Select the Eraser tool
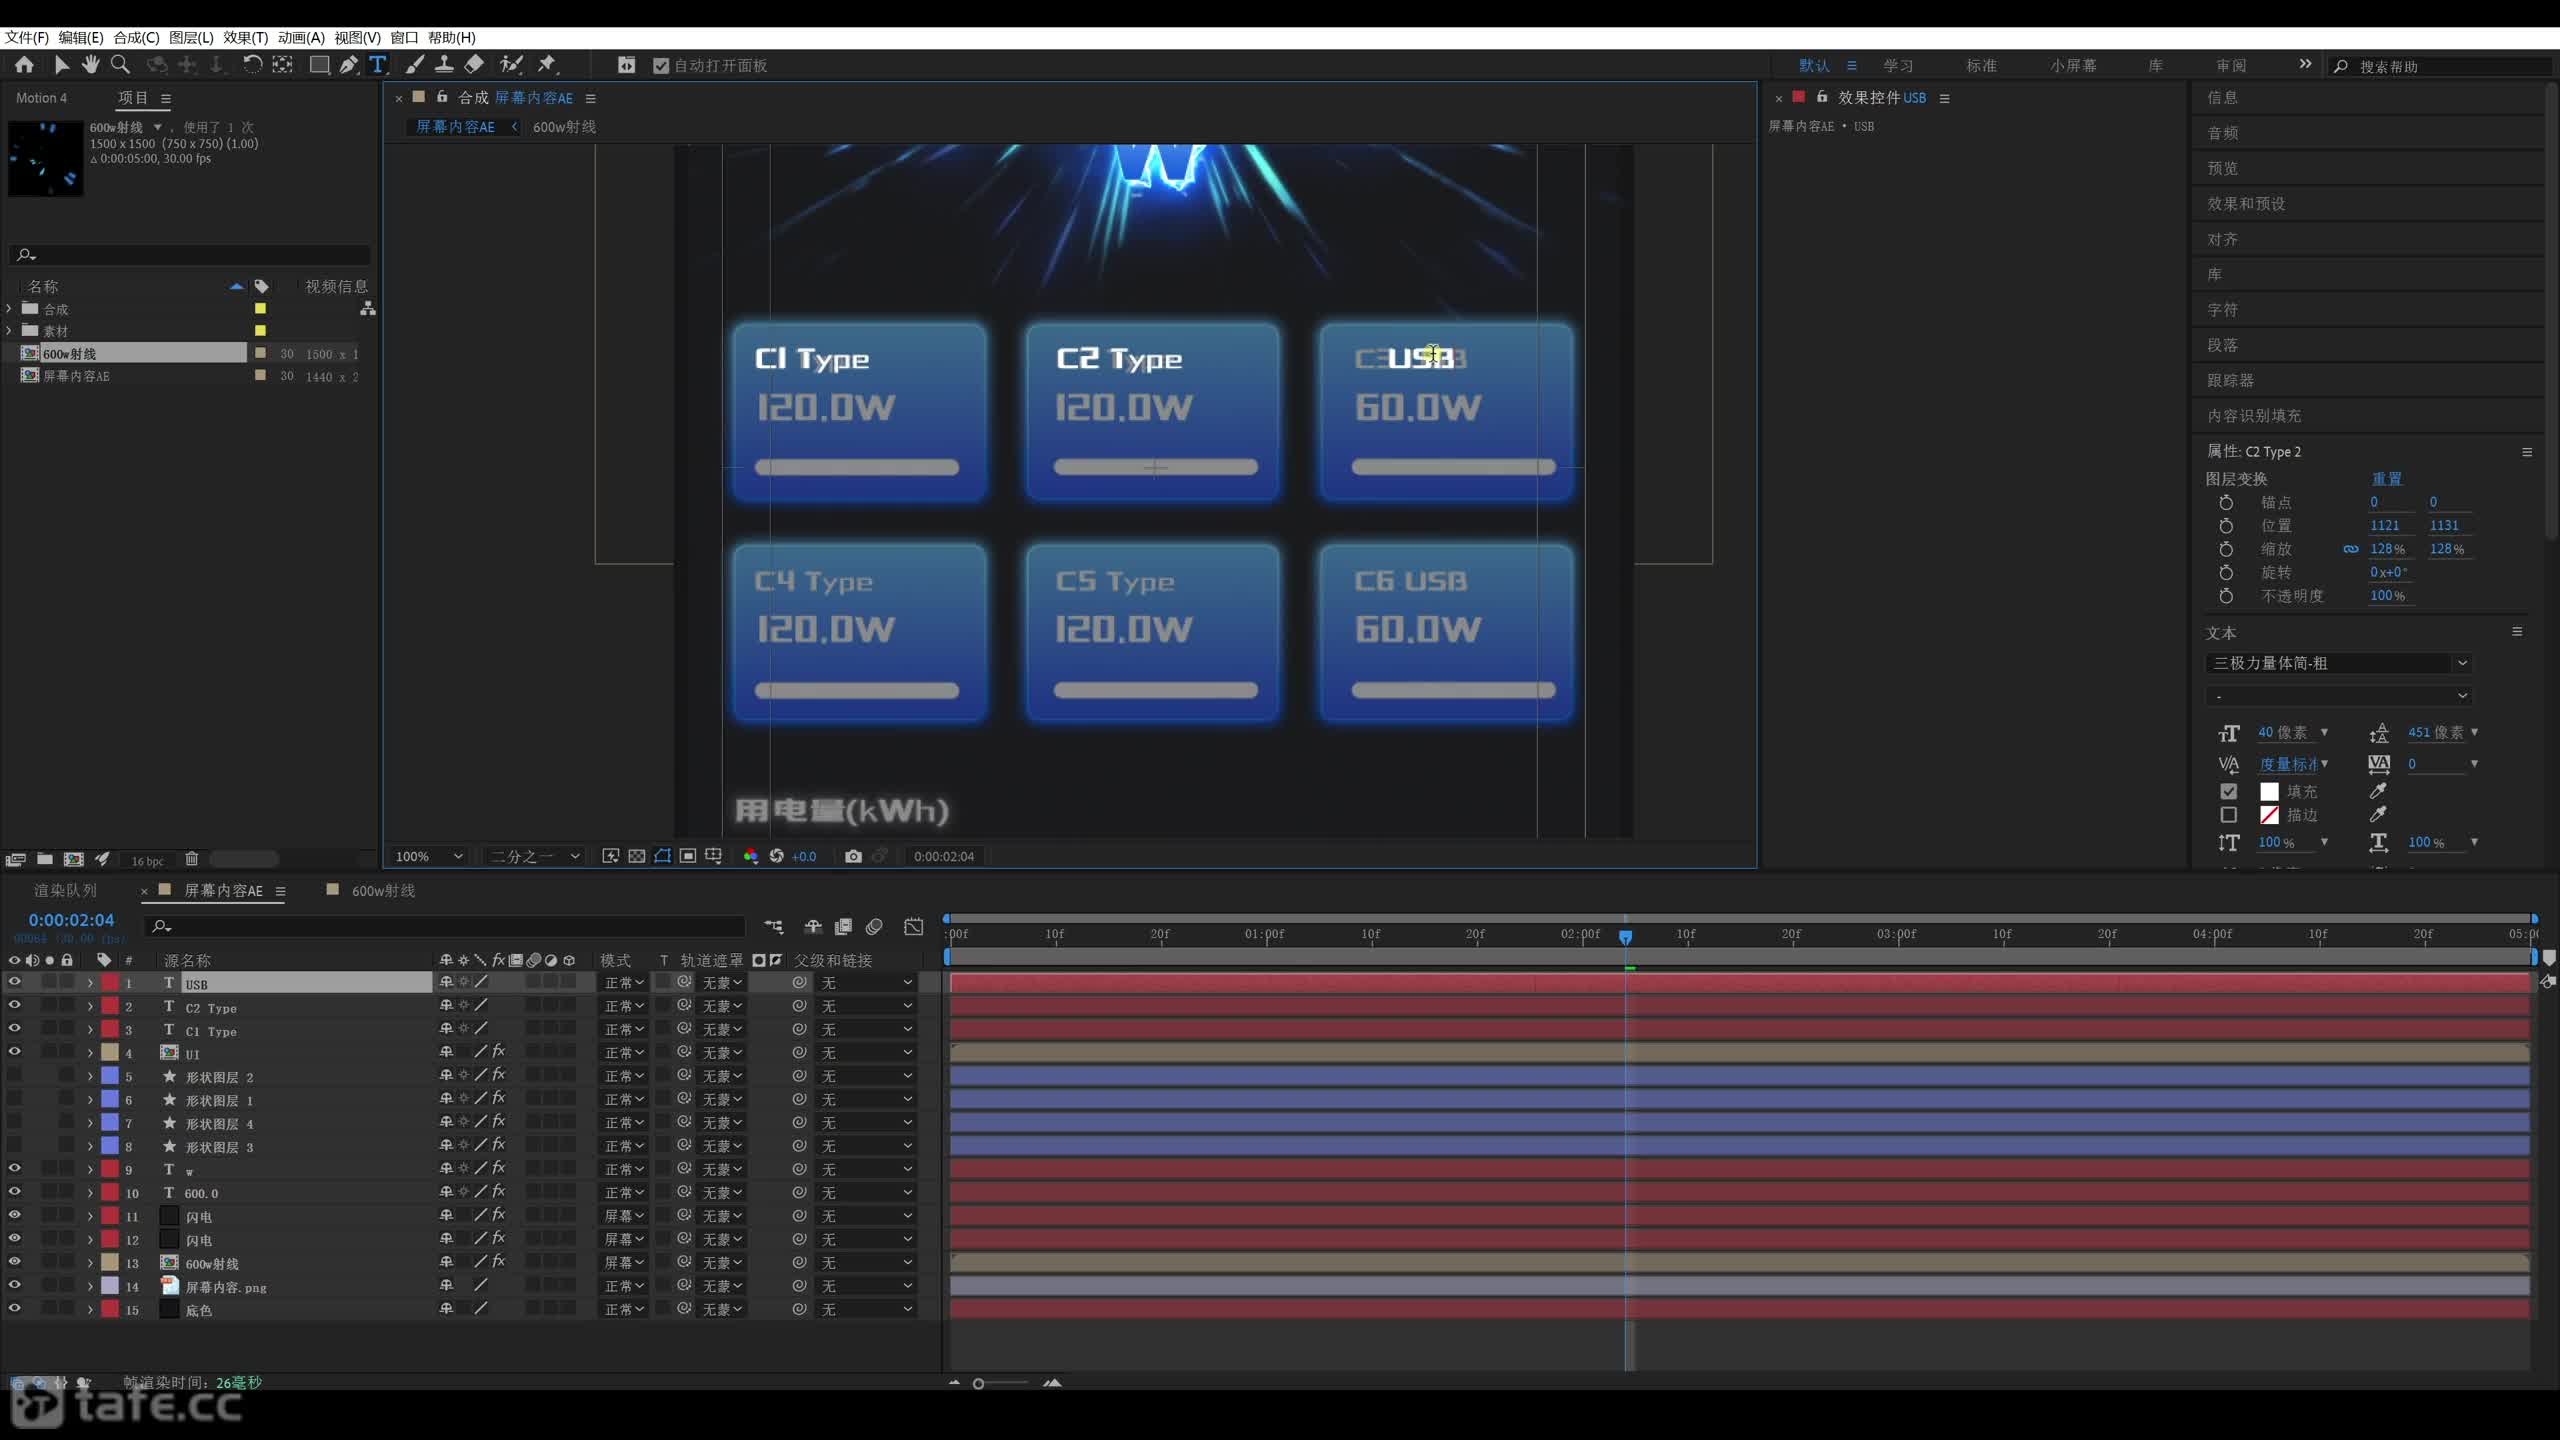2560x1440 pixels. point(475,65)
